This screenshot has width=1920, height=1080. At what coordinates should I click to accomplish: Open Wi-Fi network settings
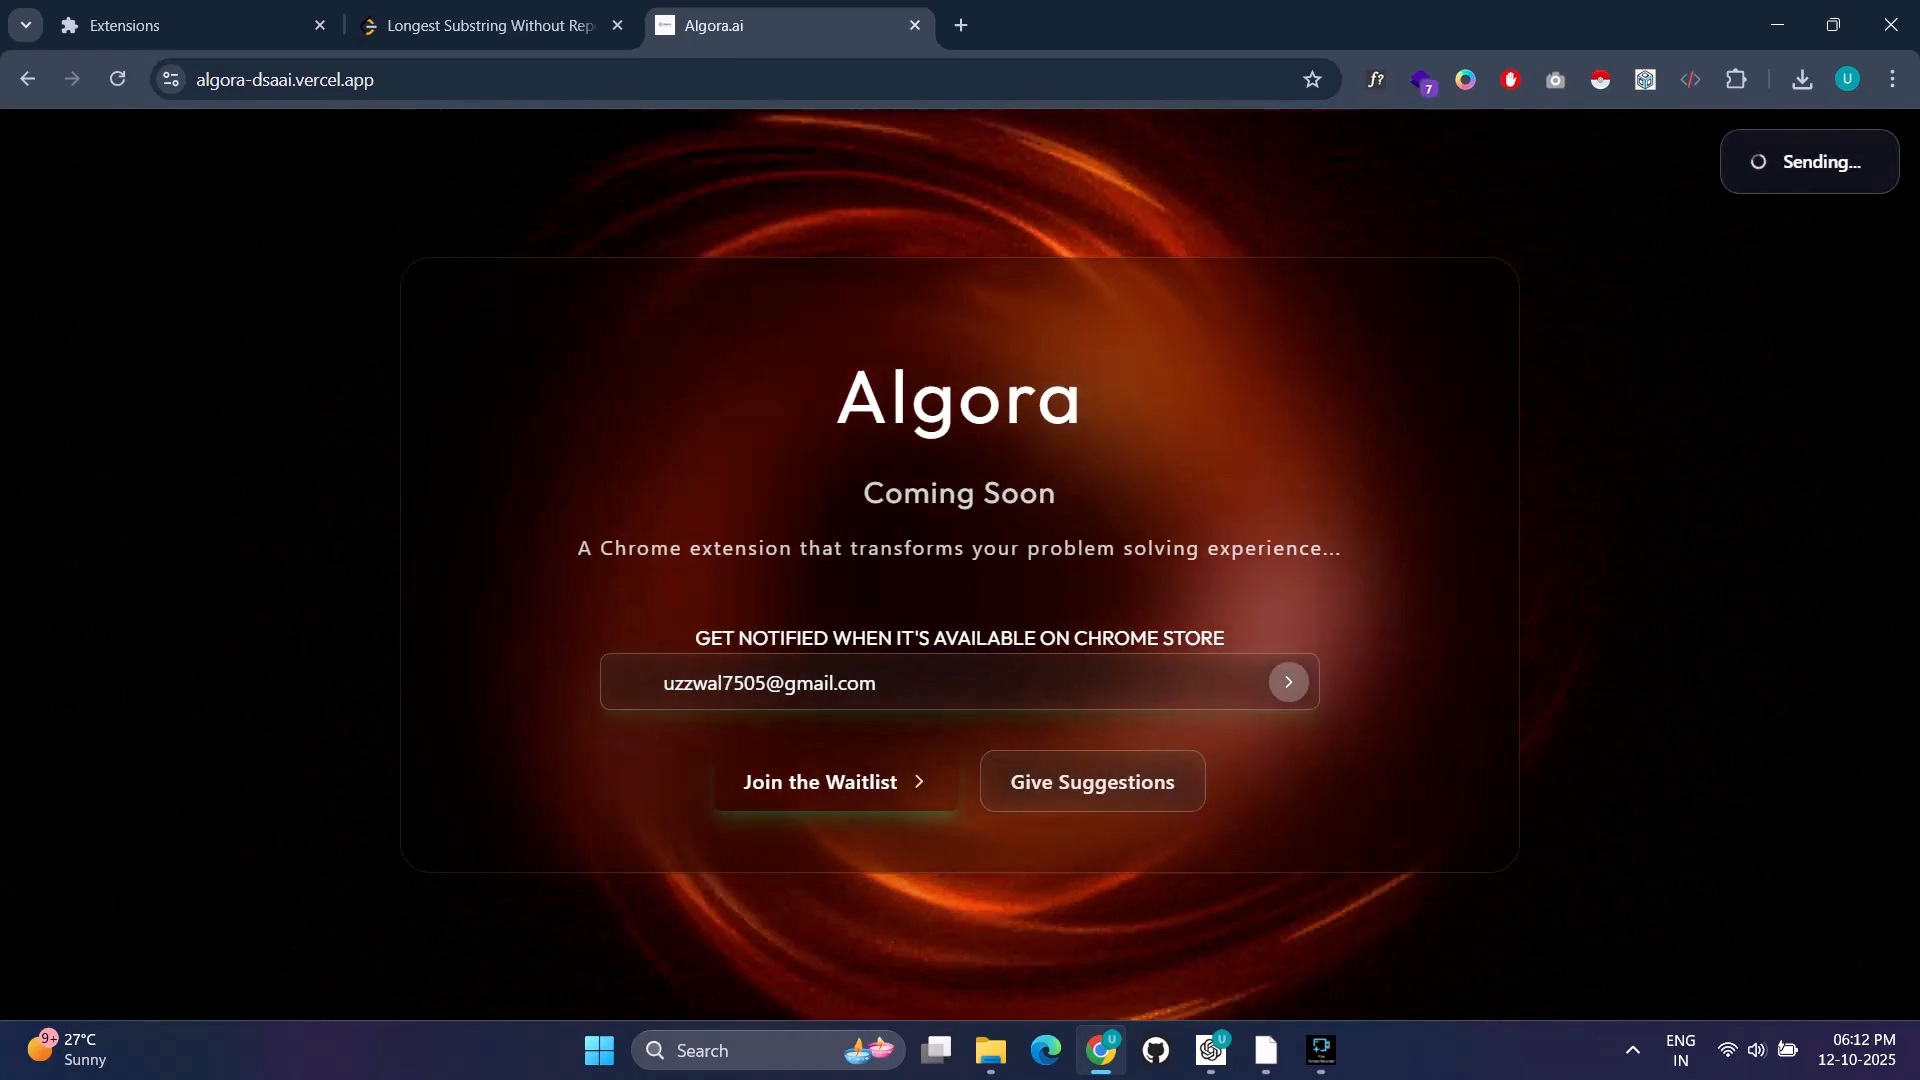(1727, 1050)
